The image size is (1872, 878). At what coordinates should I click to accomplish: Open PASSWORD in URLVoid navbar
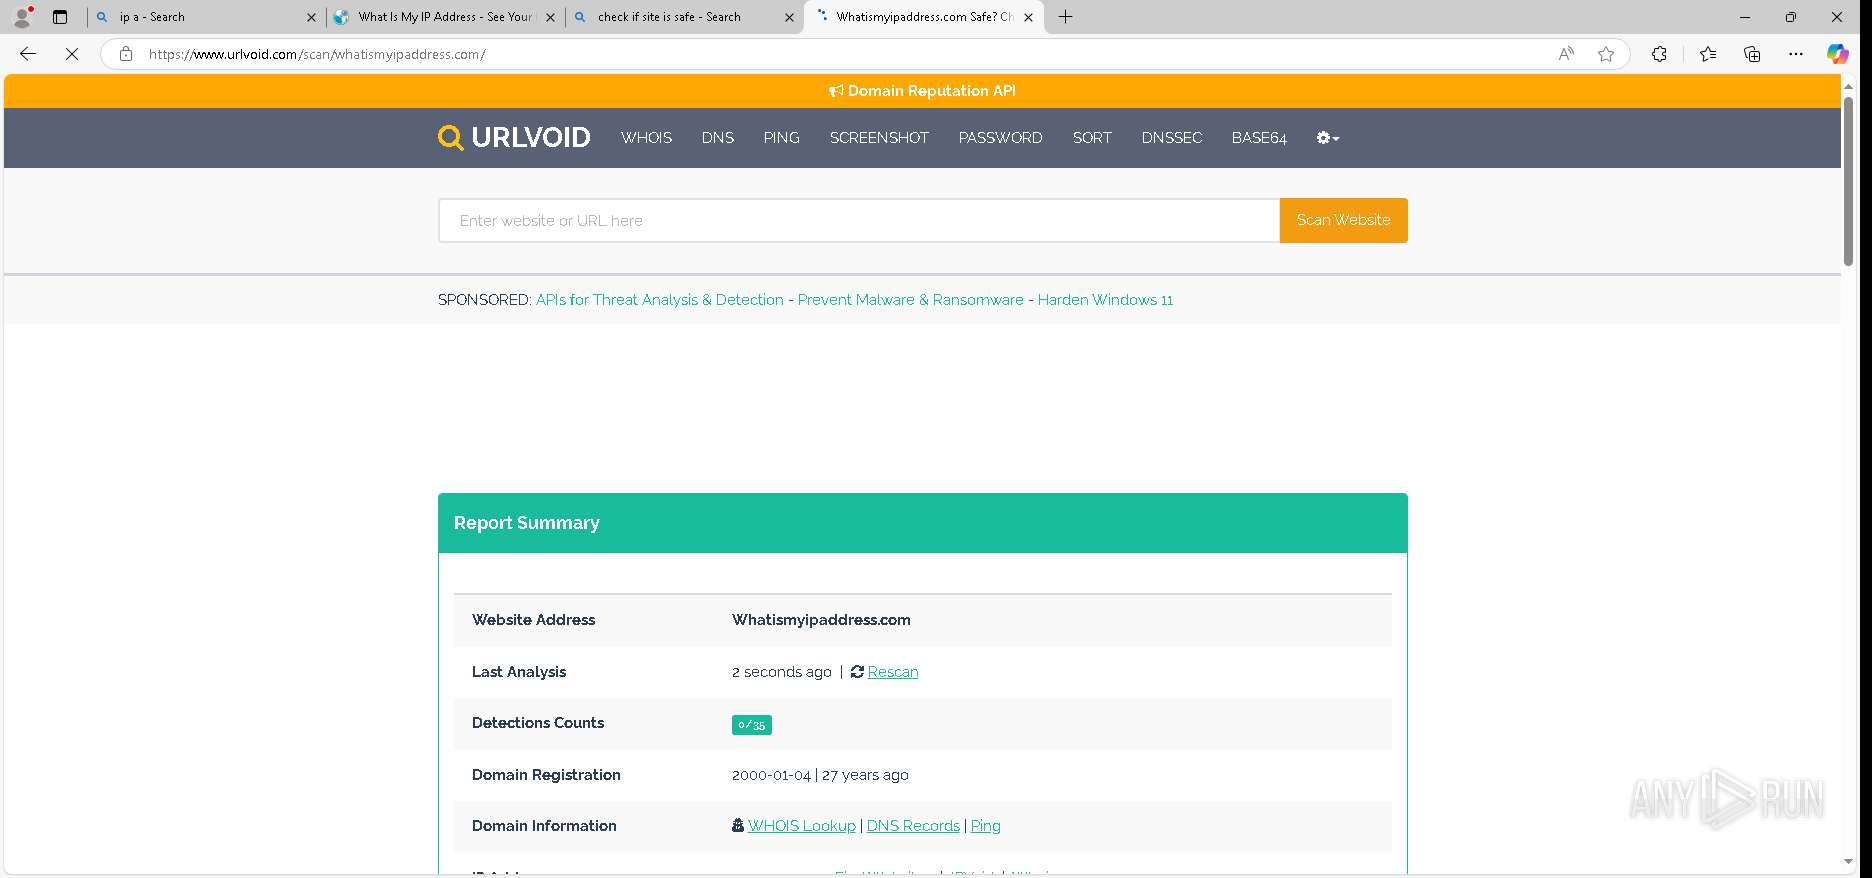coord(1000,138)
